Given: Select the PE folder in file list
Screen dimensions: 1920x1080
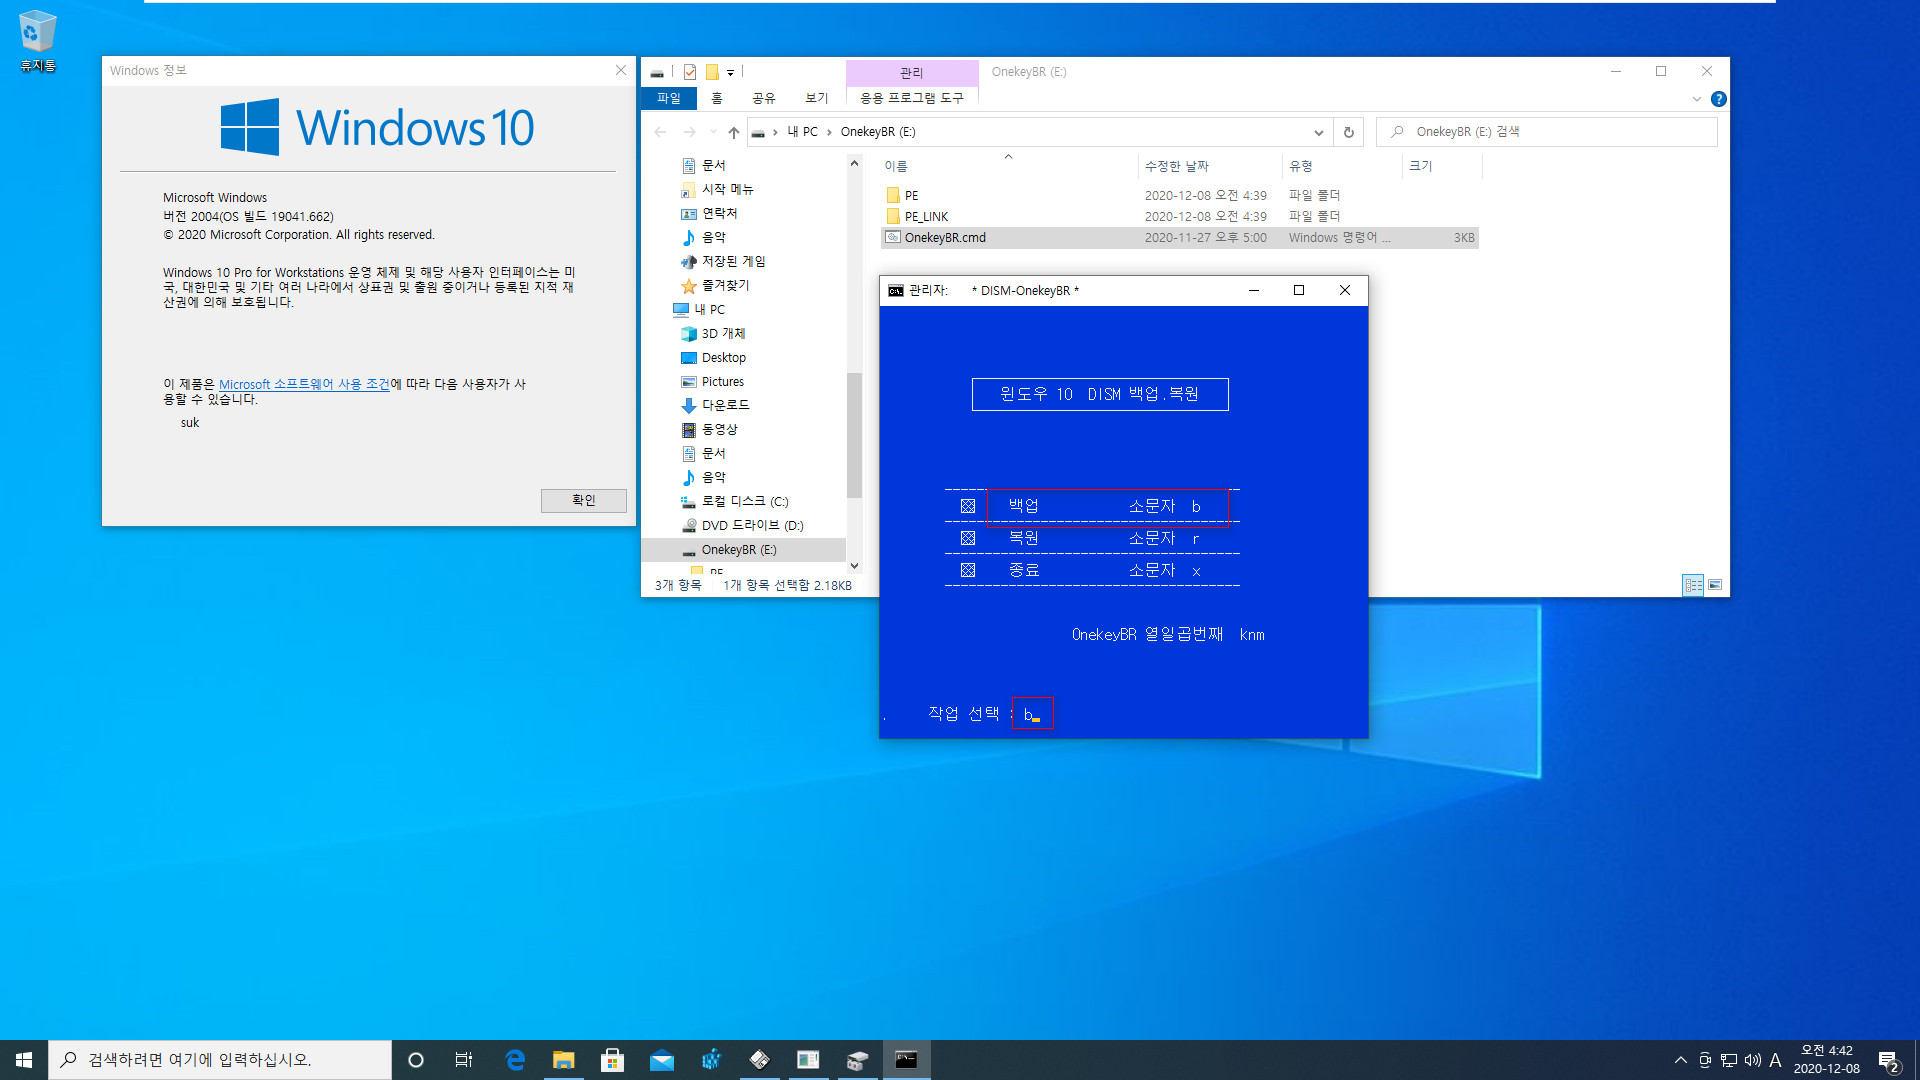Looking at the screenshot, I should coord(911,195).
